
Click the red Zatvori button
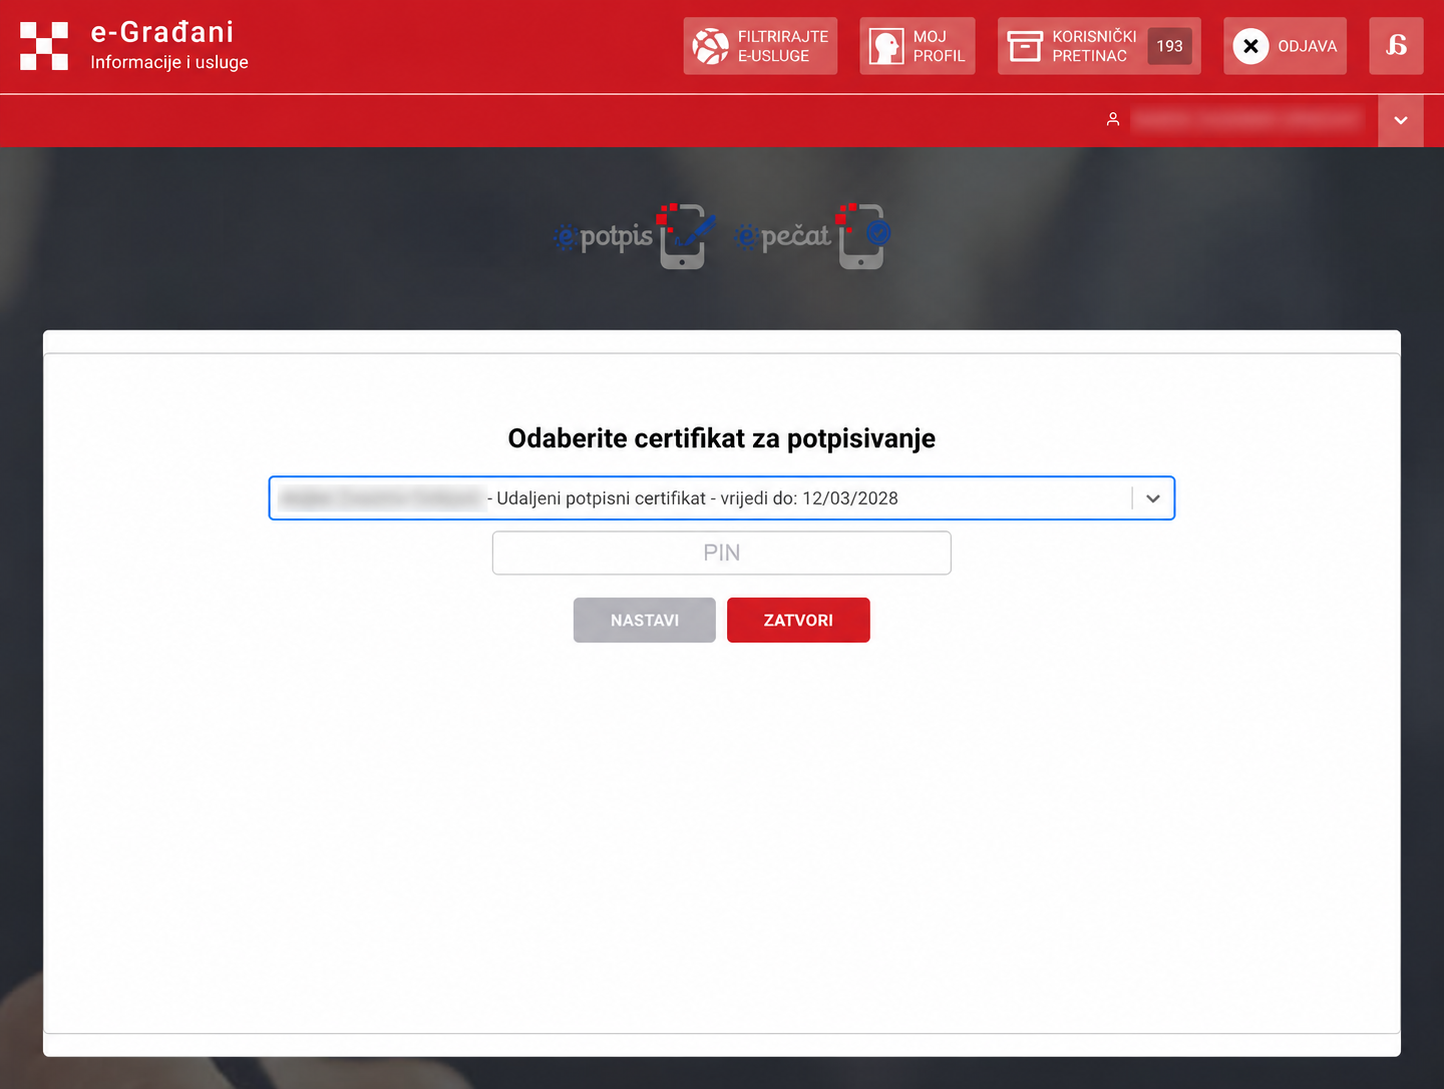[x=798, y=620]
